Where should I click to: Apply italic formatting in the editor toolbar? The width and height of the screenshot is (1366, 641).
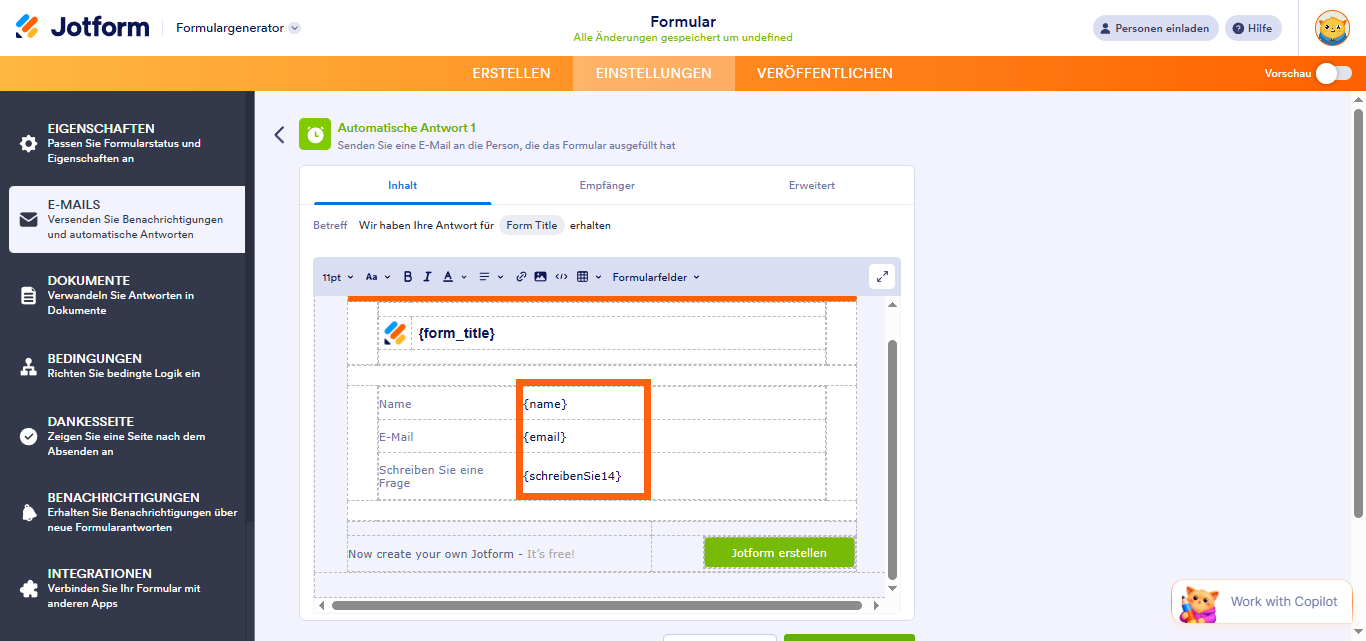point(427,277)
